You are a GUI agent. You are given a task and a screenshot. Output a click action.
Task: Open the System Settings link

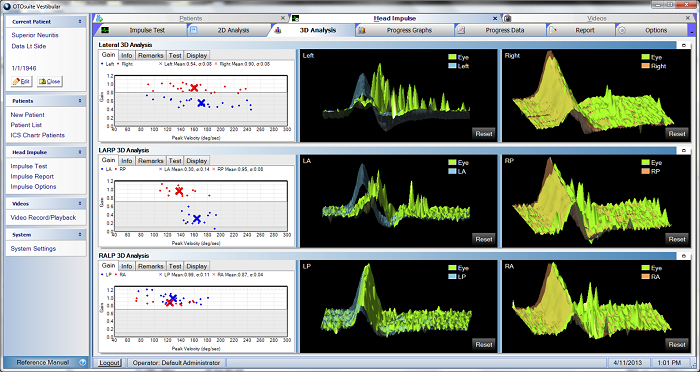click(x=33, y=249)
